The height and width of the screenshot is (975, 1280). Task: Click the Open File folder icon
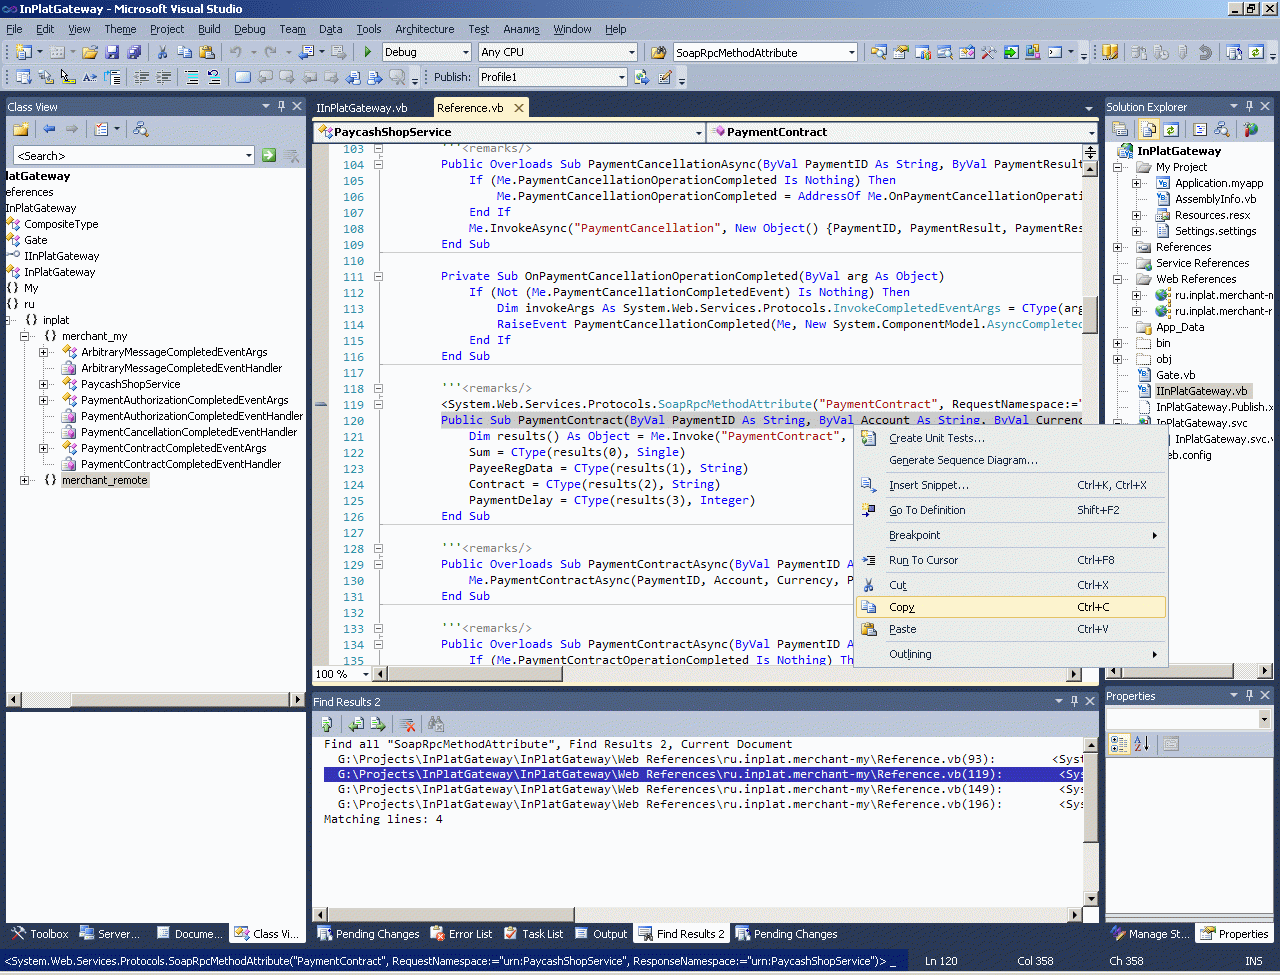pos(90,52)
